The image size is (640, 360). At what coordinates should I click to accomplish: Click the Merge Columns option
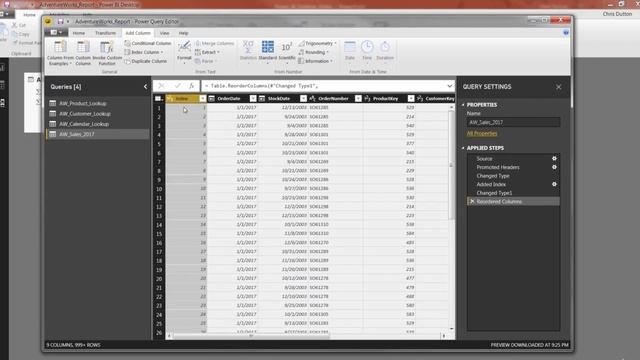click(x=215, y=43)
